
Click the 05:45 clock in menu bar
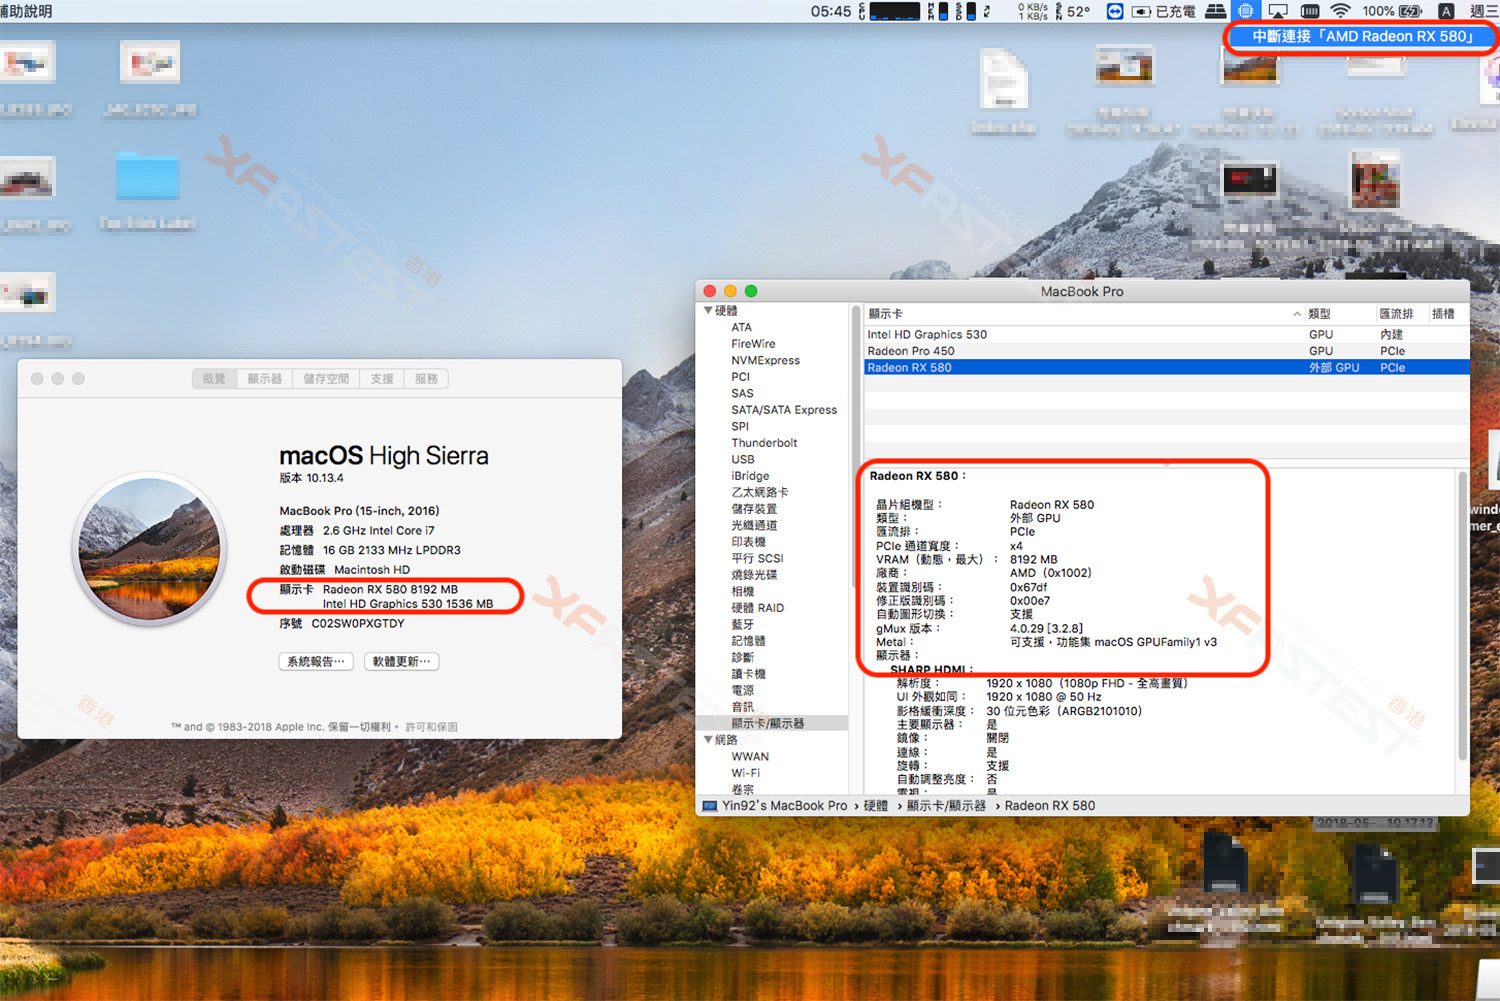coord(831,11)
